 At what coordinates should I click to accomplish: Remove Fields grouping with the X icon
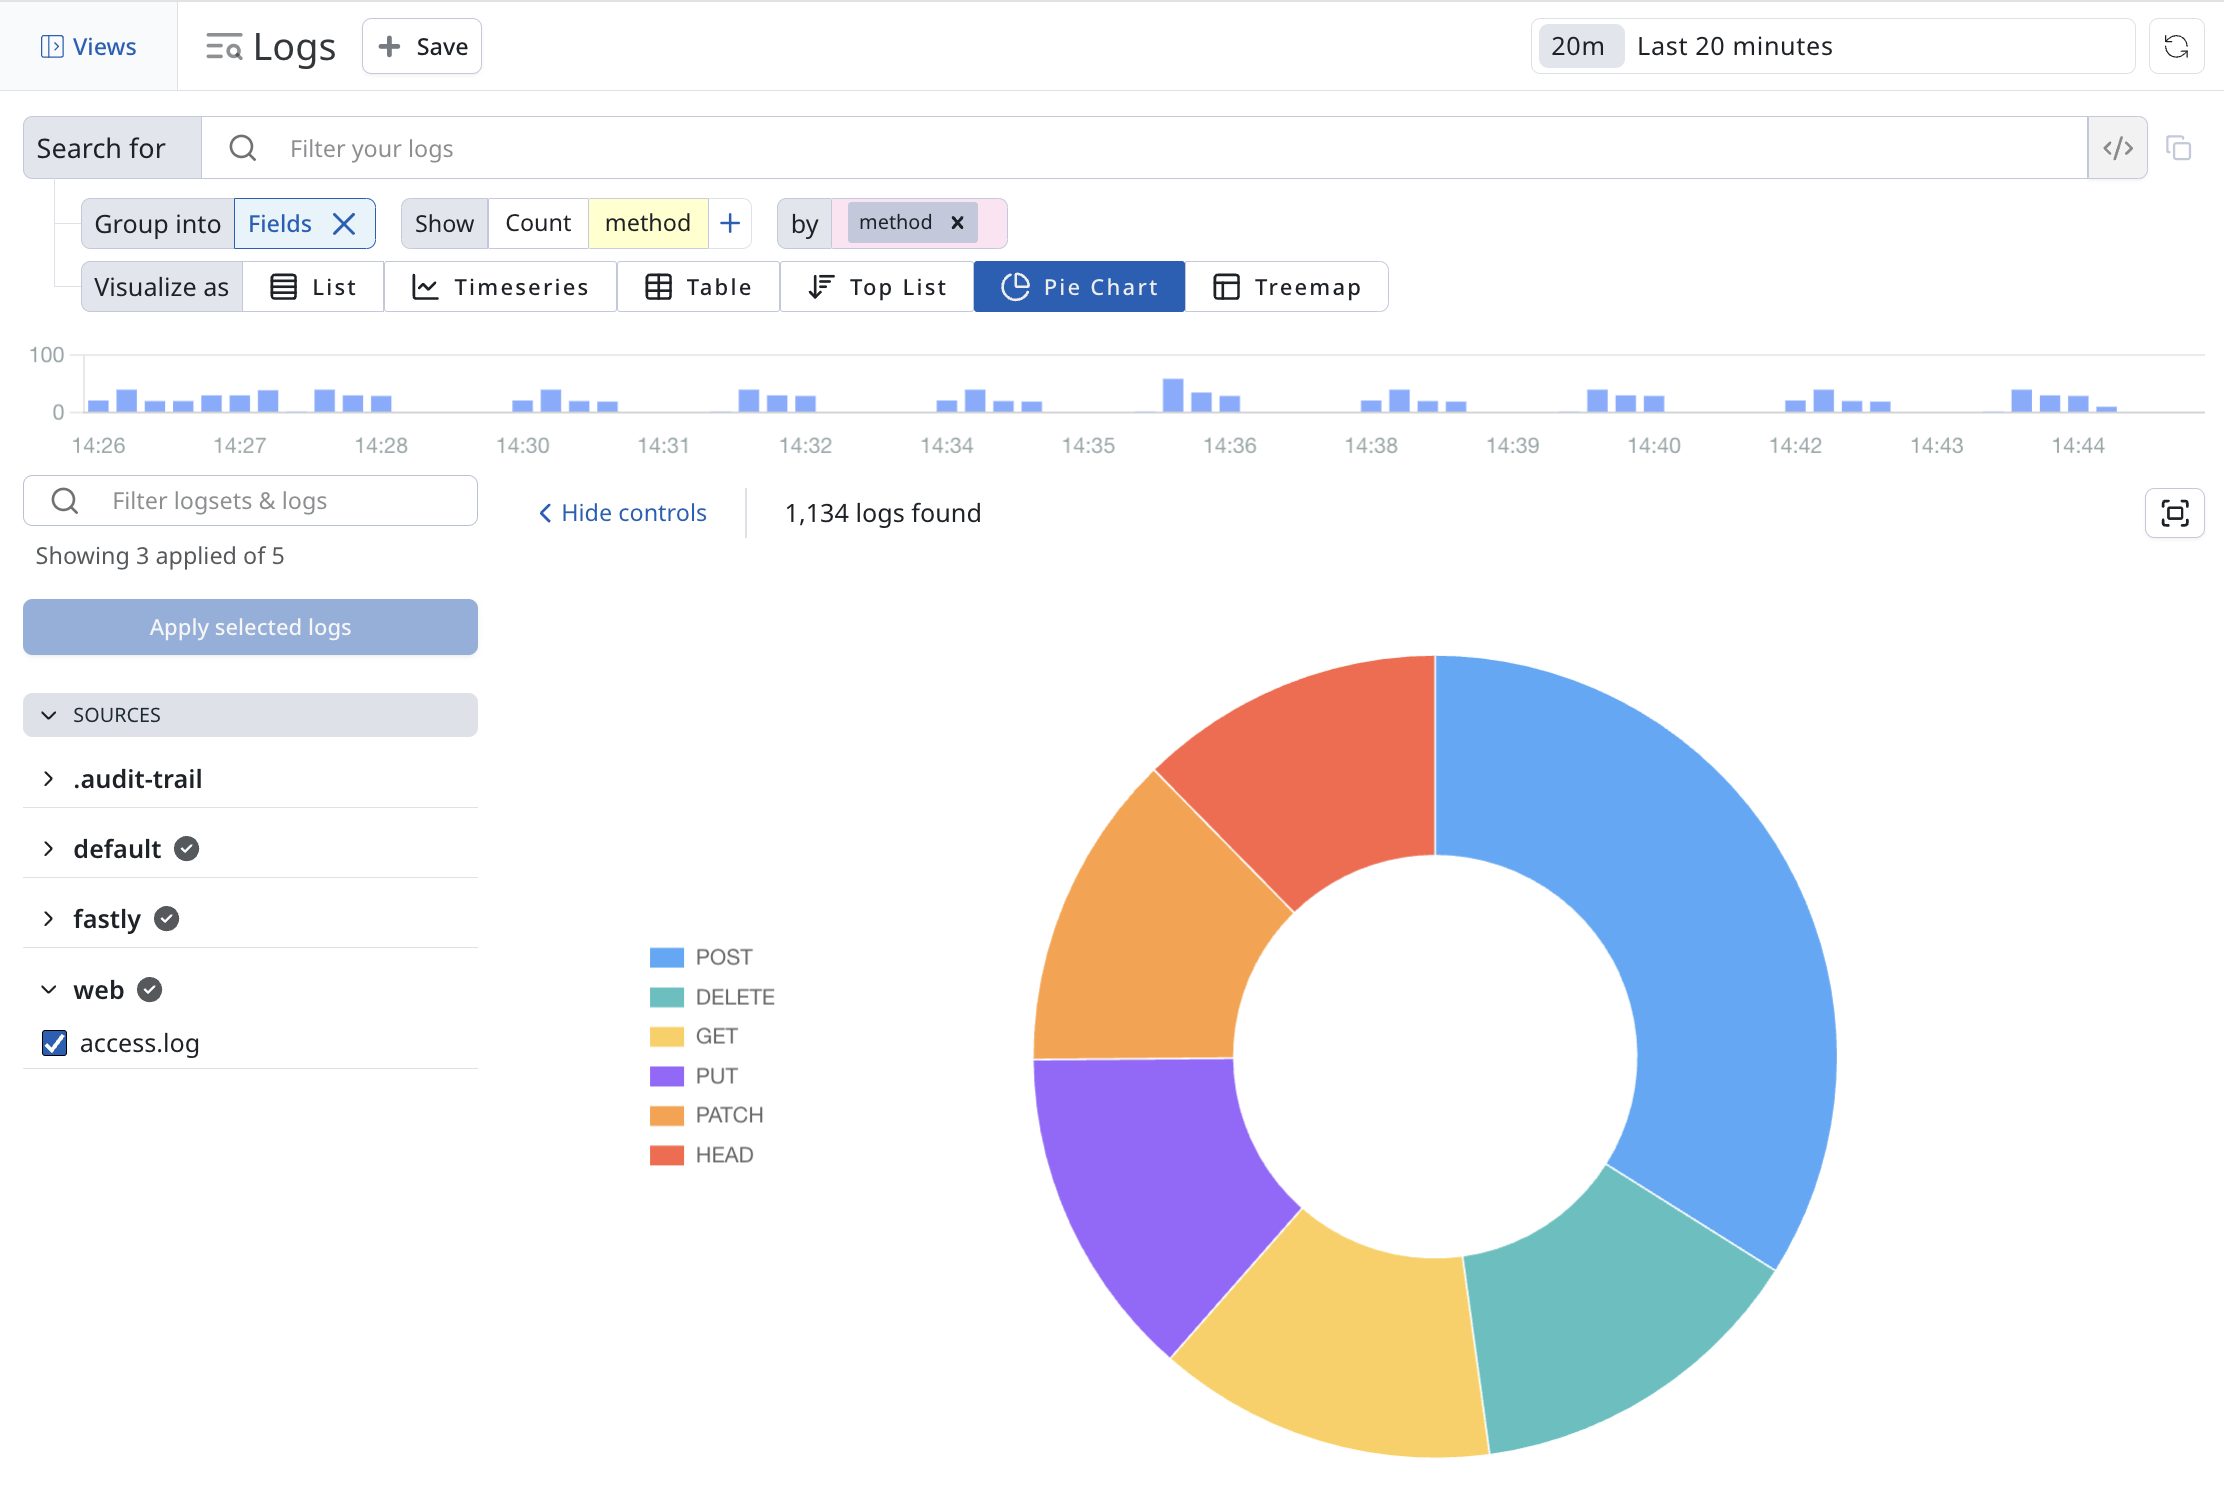click(x=344, y=224)
